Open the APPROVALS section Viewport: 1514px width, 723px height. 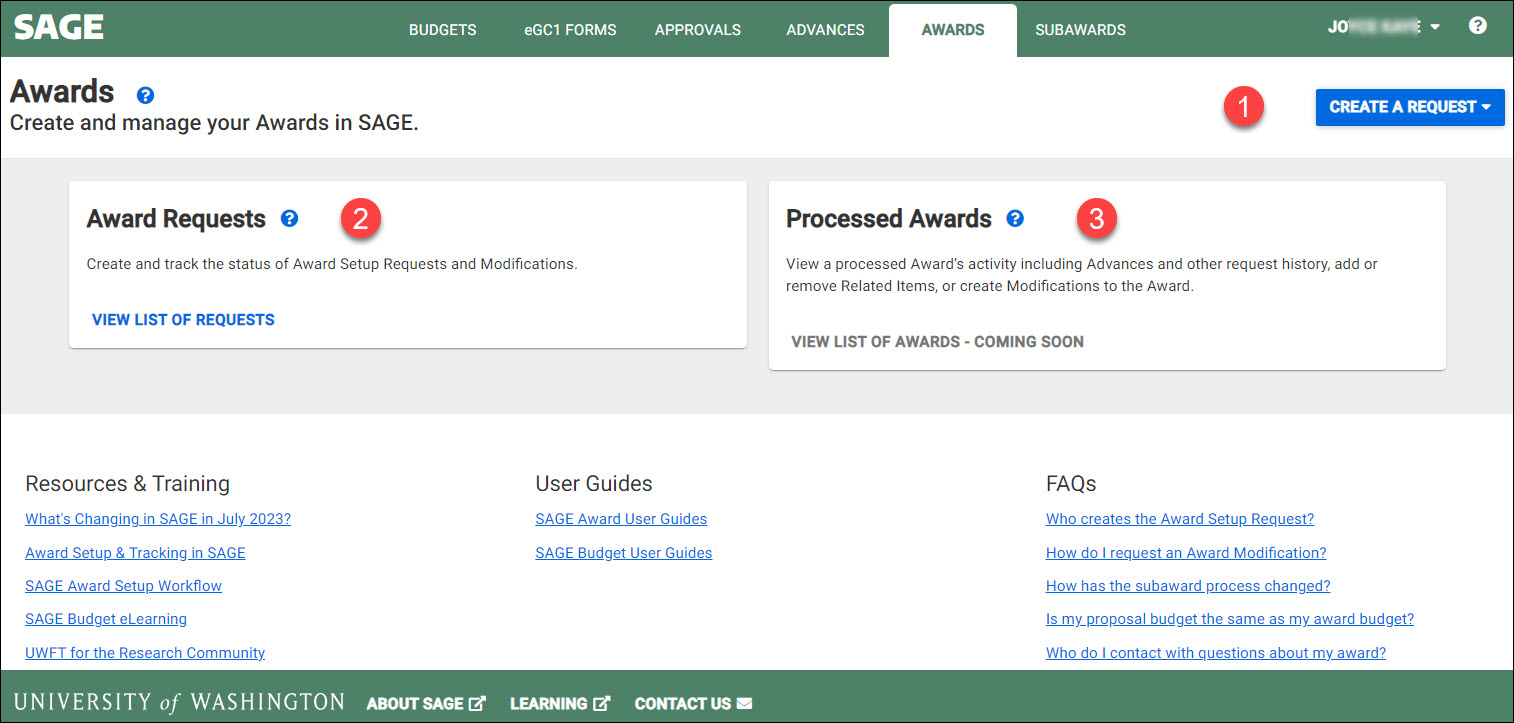pos(697,30)
